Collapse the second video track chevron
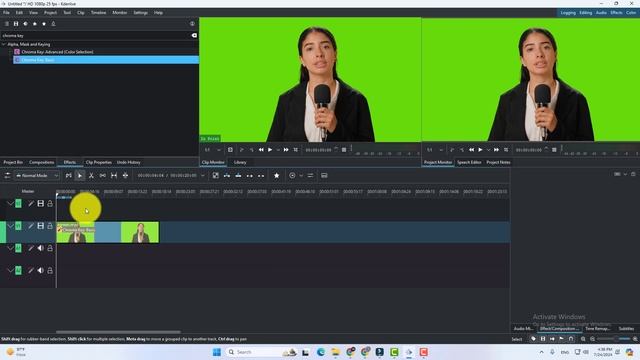This screenshot has height=360, width=640. 10,226
